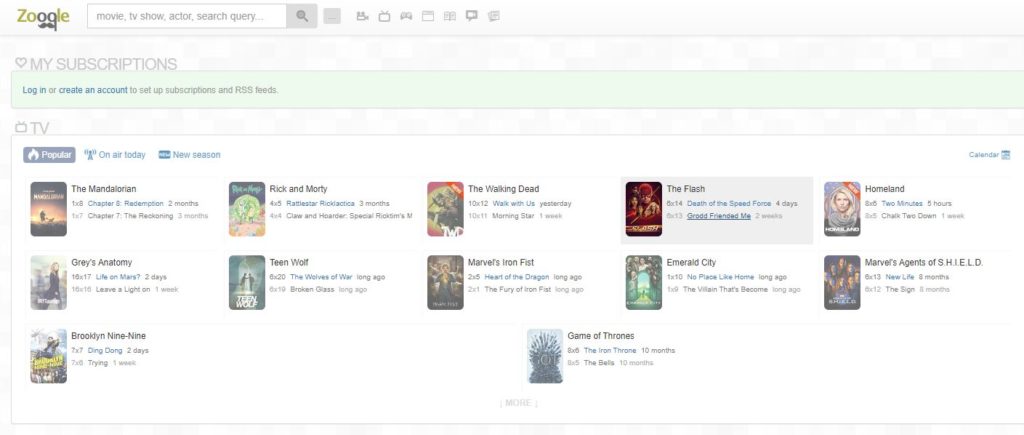Viewport: 1024px width, 435px height.
Task: Open the speech bubble comments icon
Action: (472, 16)
